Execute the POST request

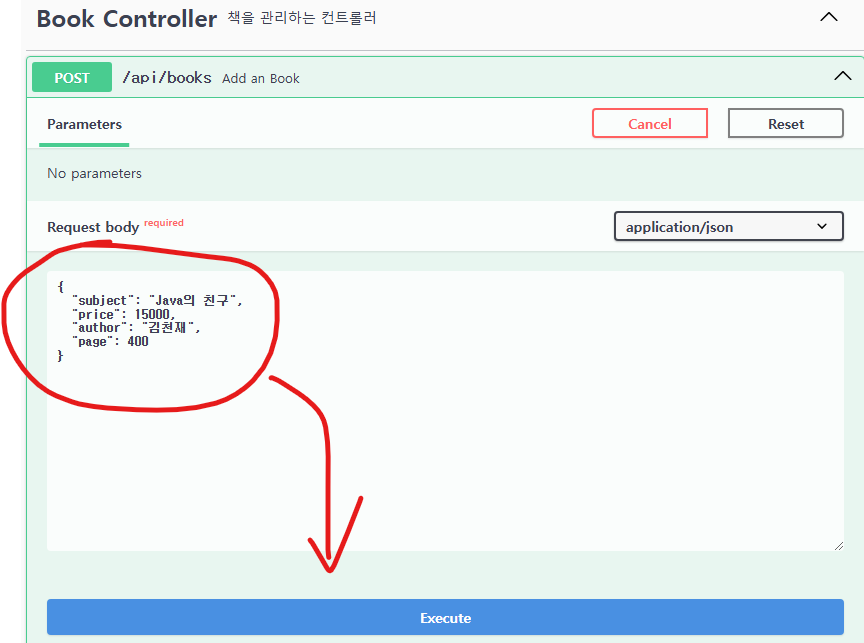[x=445, y=617]
